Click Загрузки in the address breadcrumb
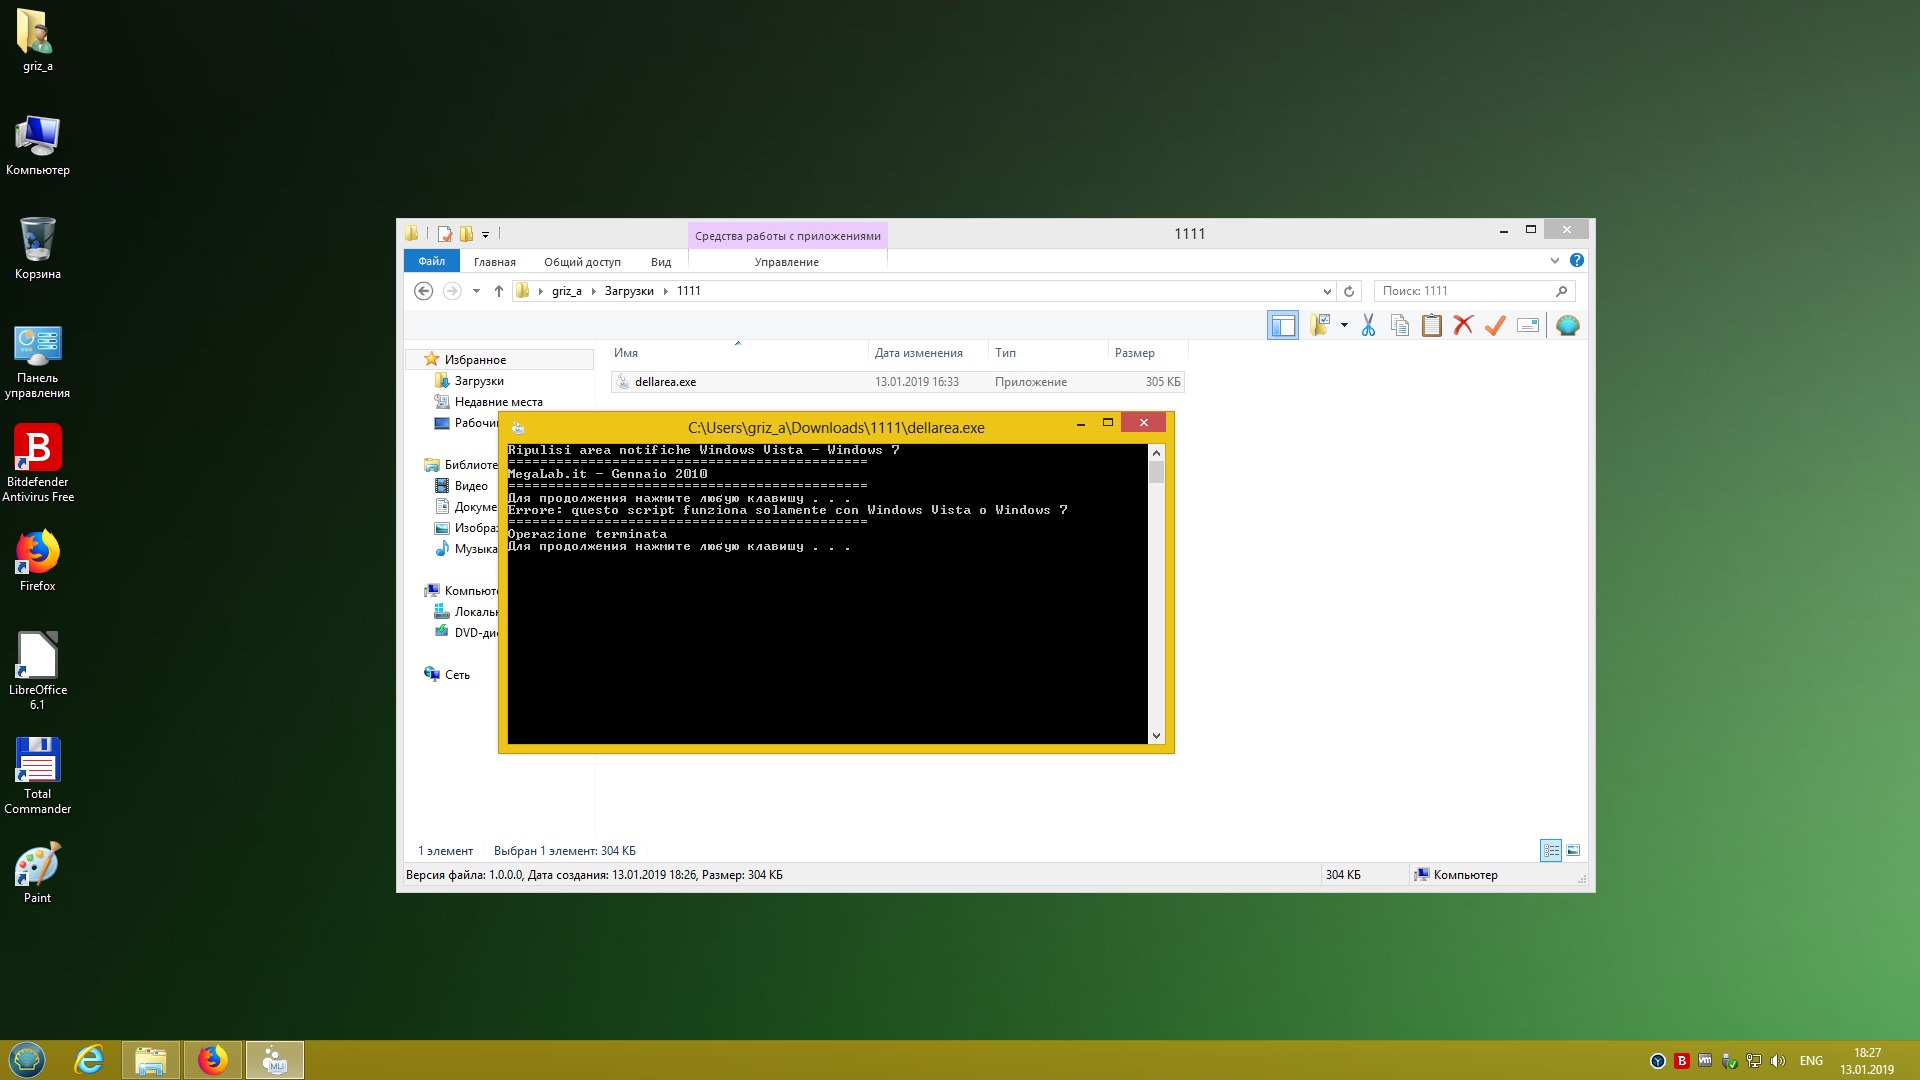The width and height of the screenshot is (1920, 1080). pyautogui.click(x=629, y=291)
